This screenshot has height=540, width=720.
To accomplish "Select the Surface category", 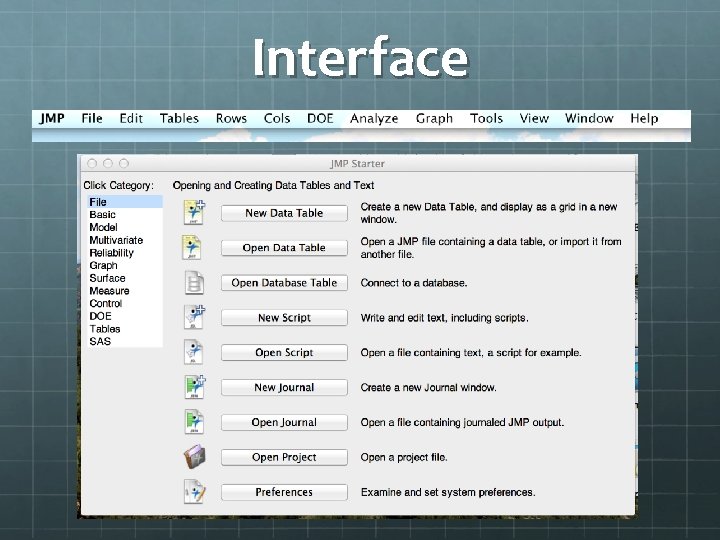I will pos(125,278).
